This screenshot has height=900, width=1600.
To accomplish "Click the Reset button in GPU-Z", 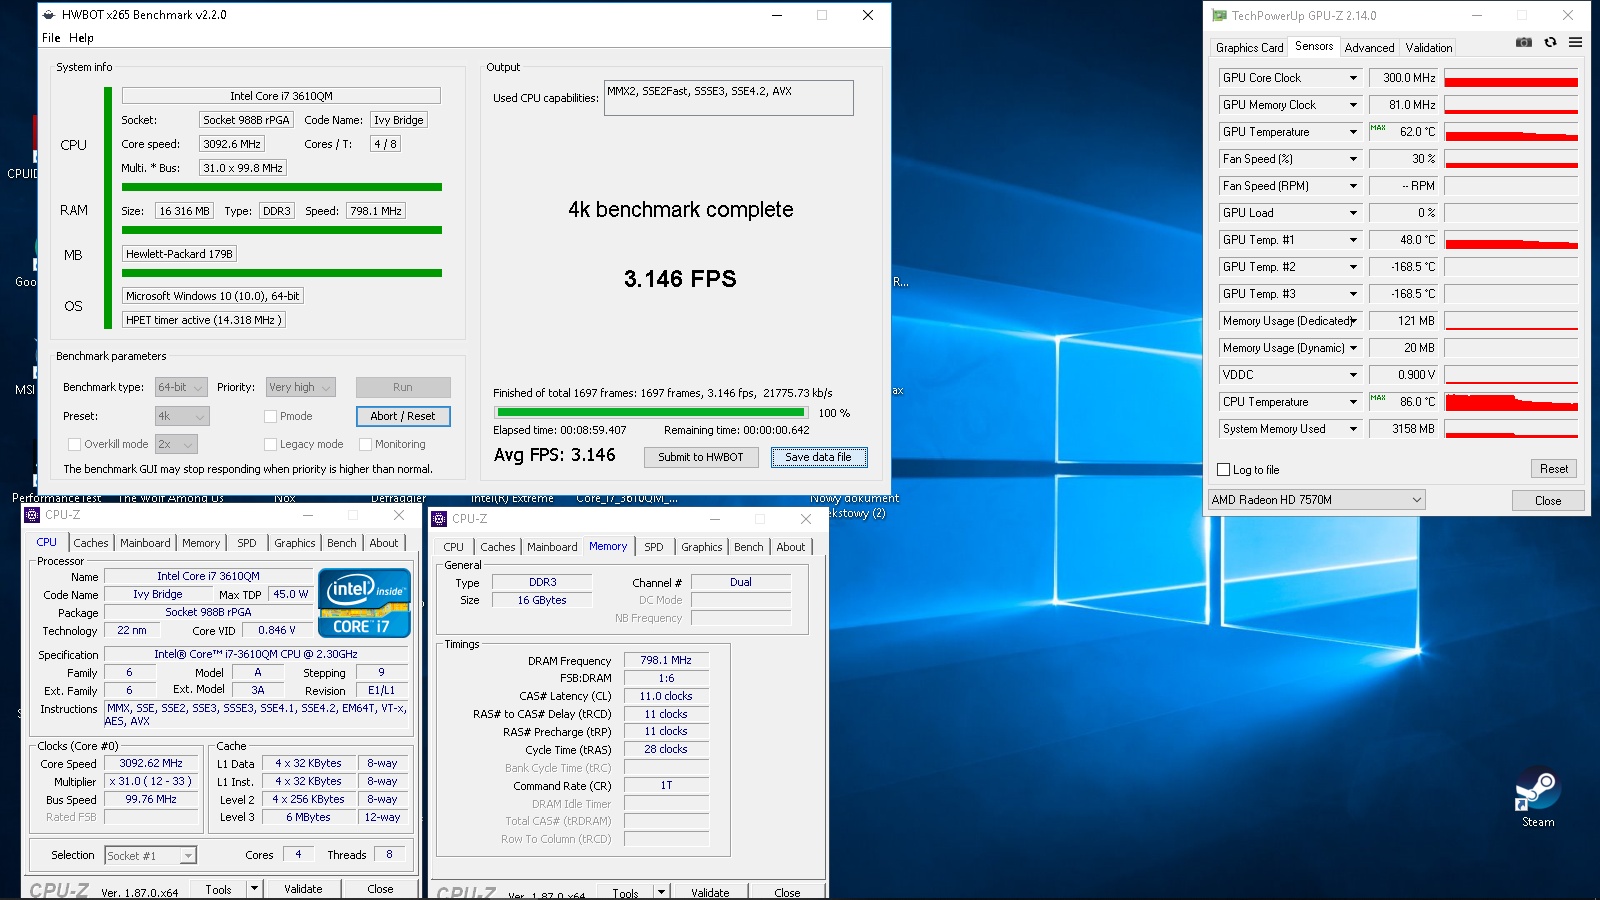I will (x=1553, y=469).
